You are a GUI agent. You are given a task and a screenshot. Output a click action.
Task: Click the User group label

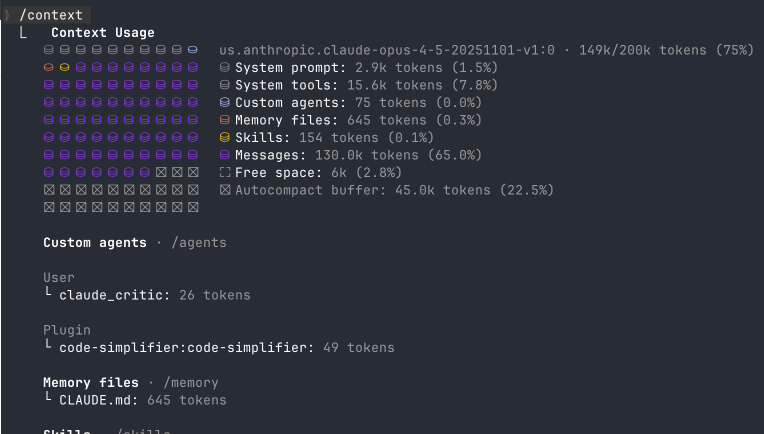click(59, 277)
